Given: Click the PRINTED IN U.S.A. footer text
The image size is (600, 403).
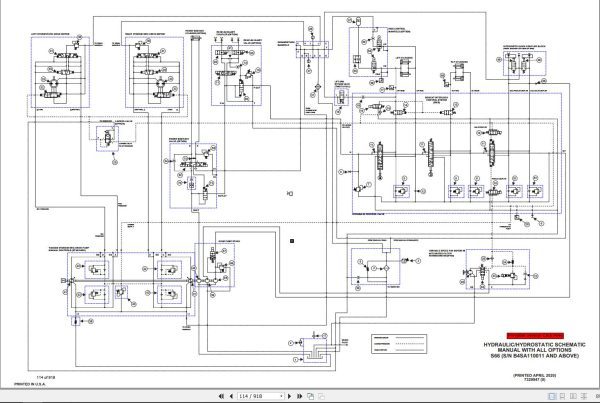Looking at the screenshot, I should coord(30,384).
